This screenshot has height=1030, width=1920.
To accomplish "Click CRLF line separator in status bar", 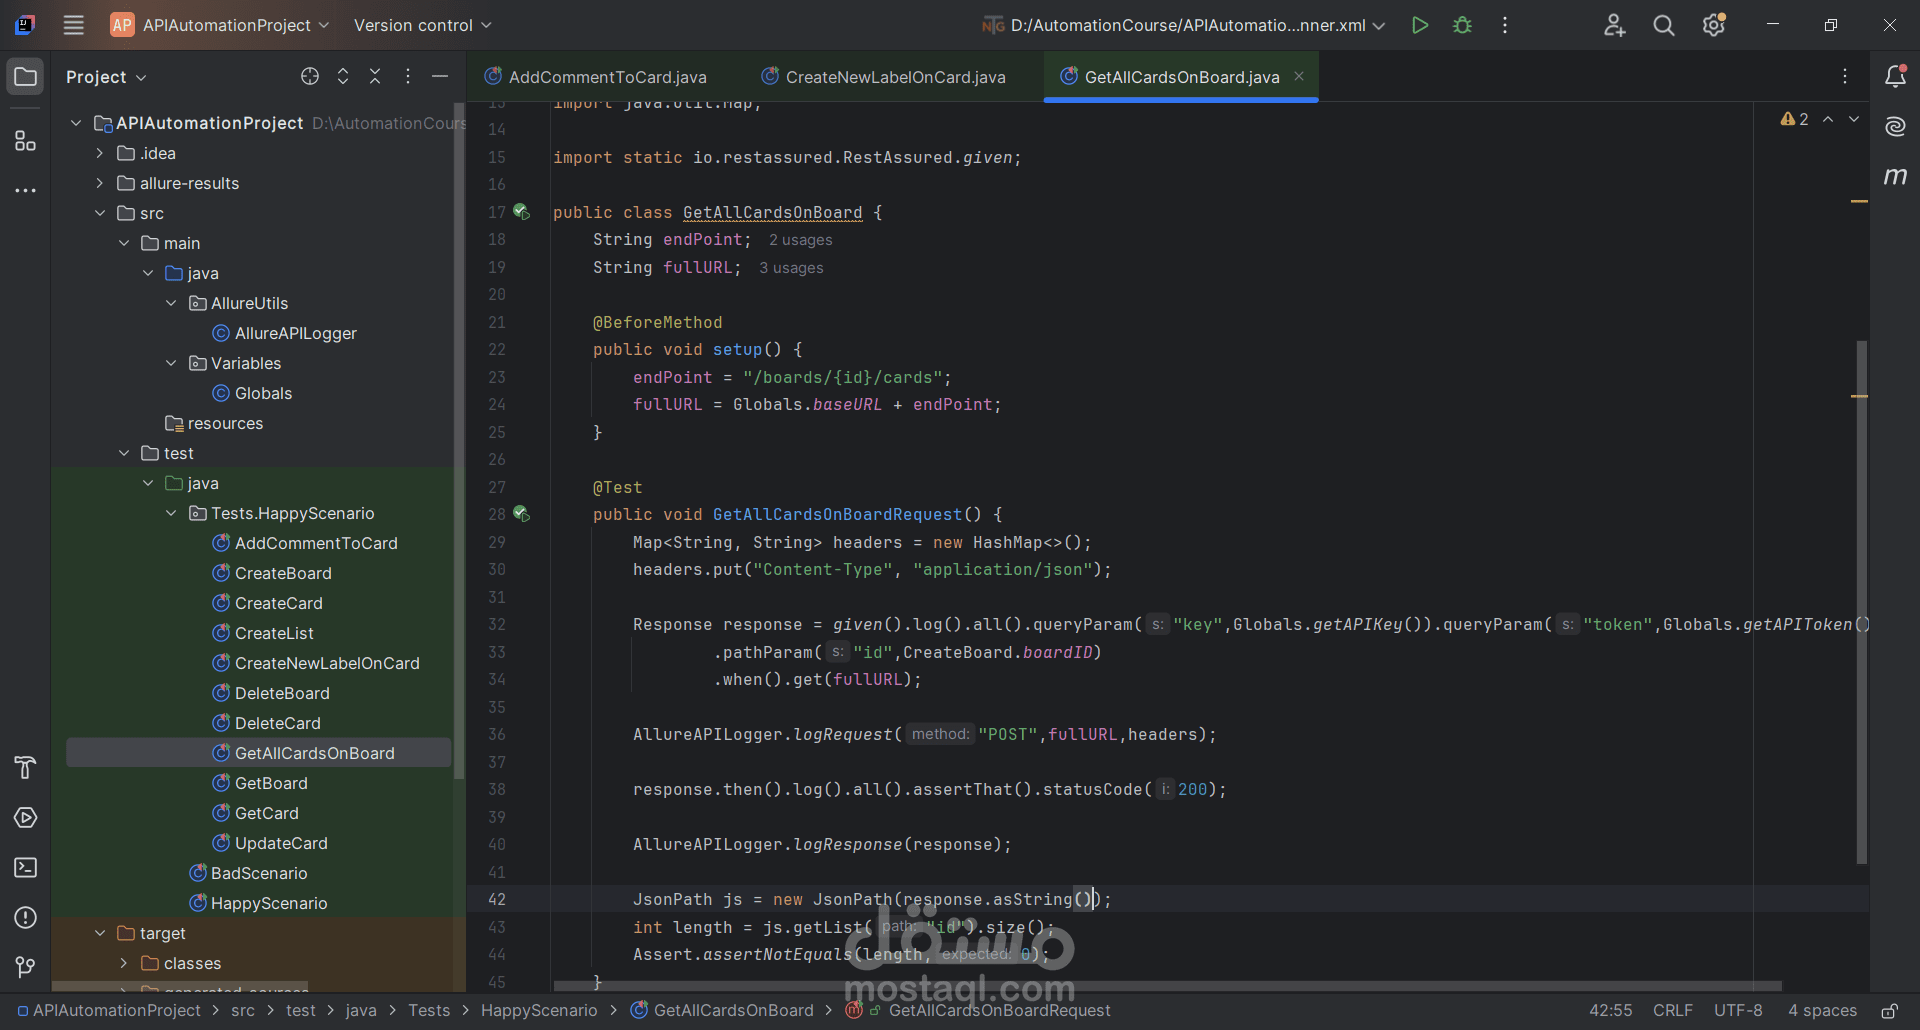I will click(x=1673, y=1011).
